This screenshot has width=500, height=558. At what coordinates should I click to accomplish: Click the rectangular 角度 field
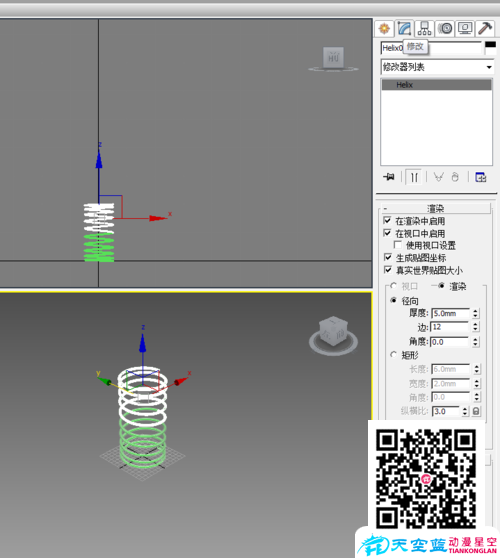pos(451,397)
